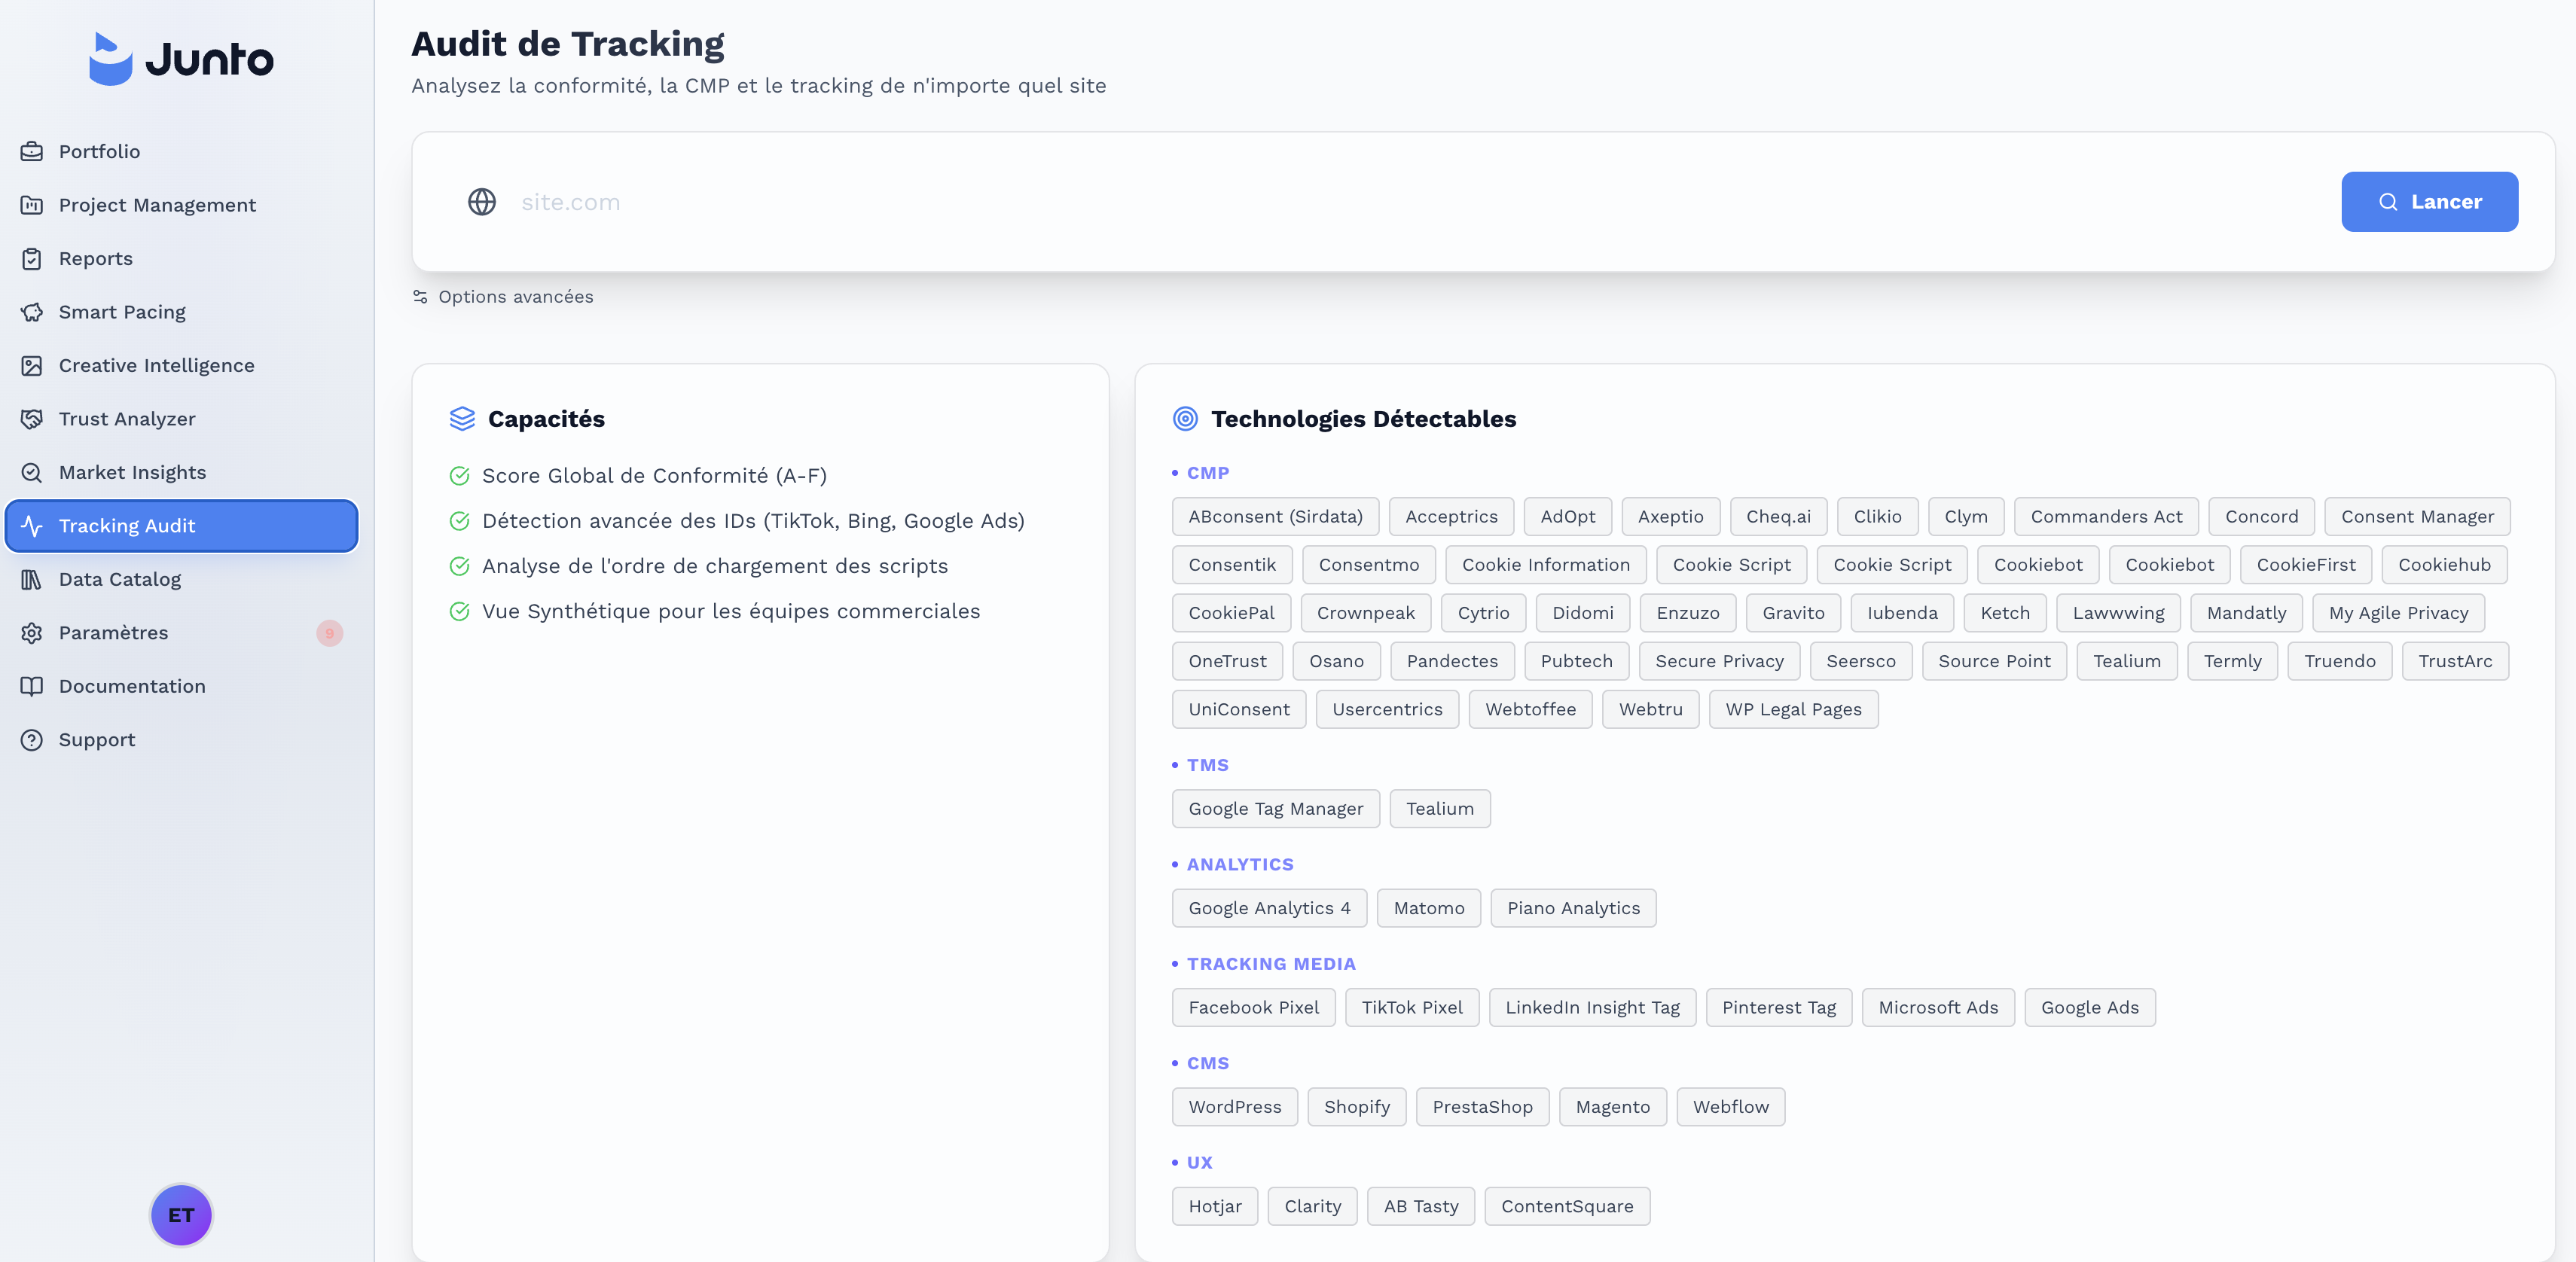Click the globe icon in URL field

(482, 202)
